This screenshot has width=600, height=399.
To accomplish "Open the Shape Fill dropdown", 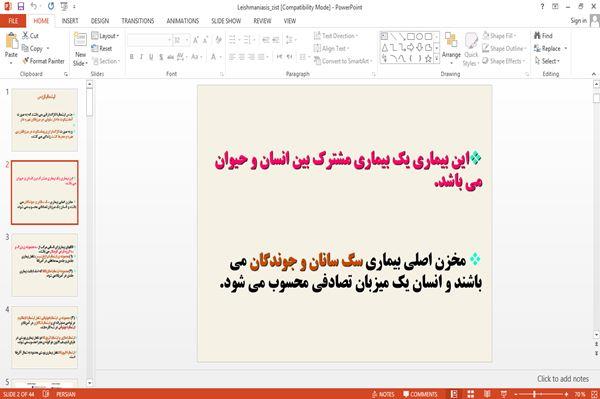I will [499, 36].
